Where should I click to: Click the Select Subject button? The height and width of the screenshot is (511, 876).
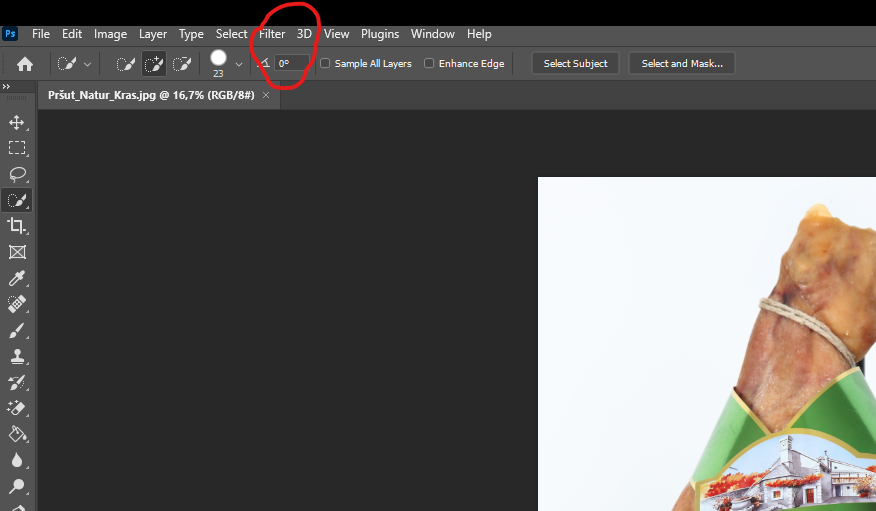pyautogui.click(x=575, y=64)
